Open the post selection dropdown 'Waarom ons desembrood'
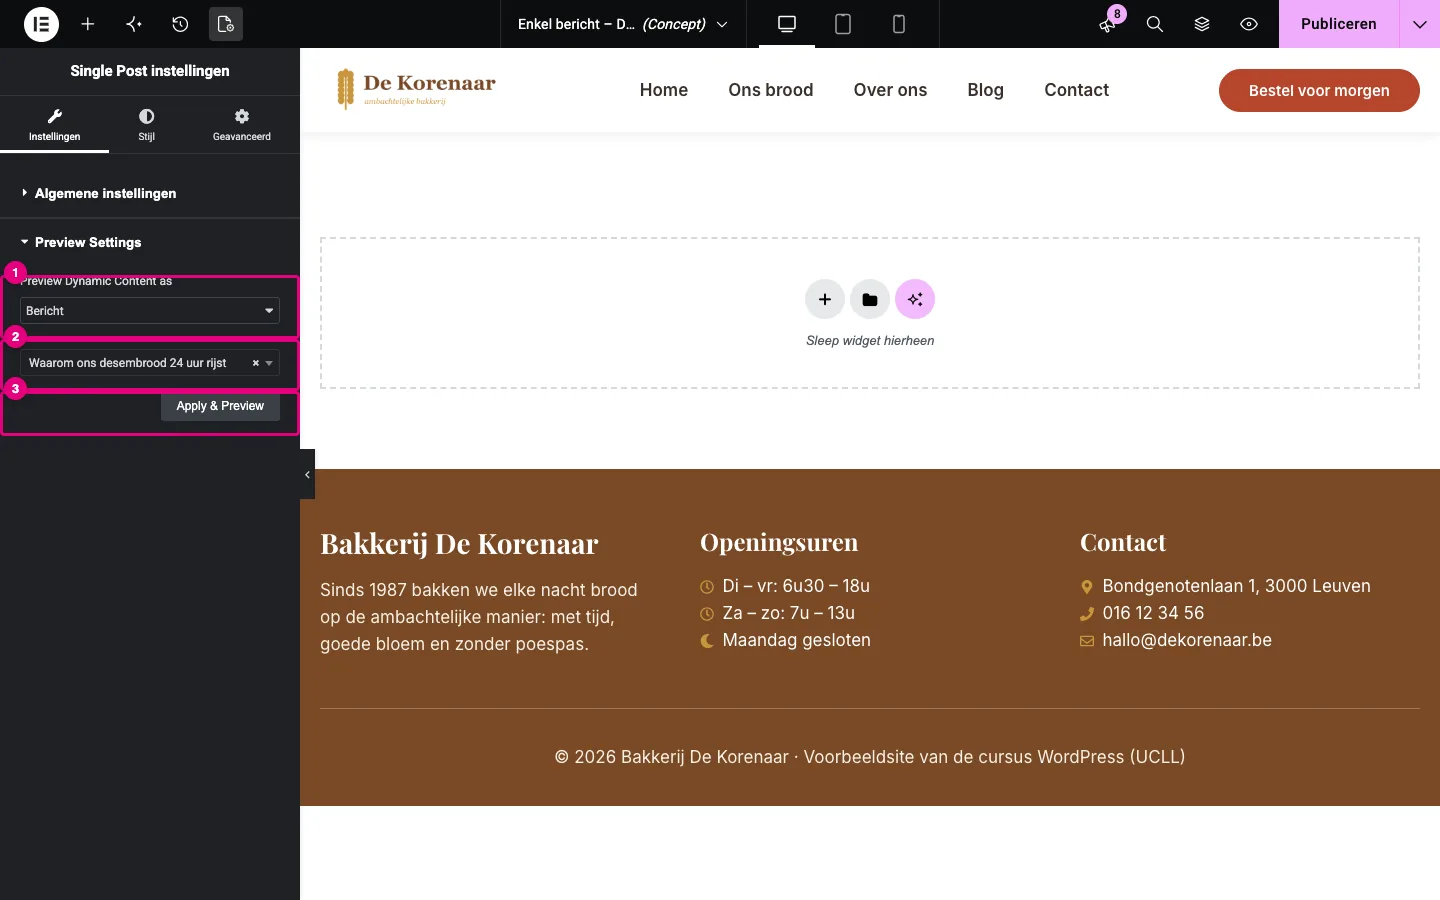Viewport: 1440px width, 900px height. coord(150,363)
